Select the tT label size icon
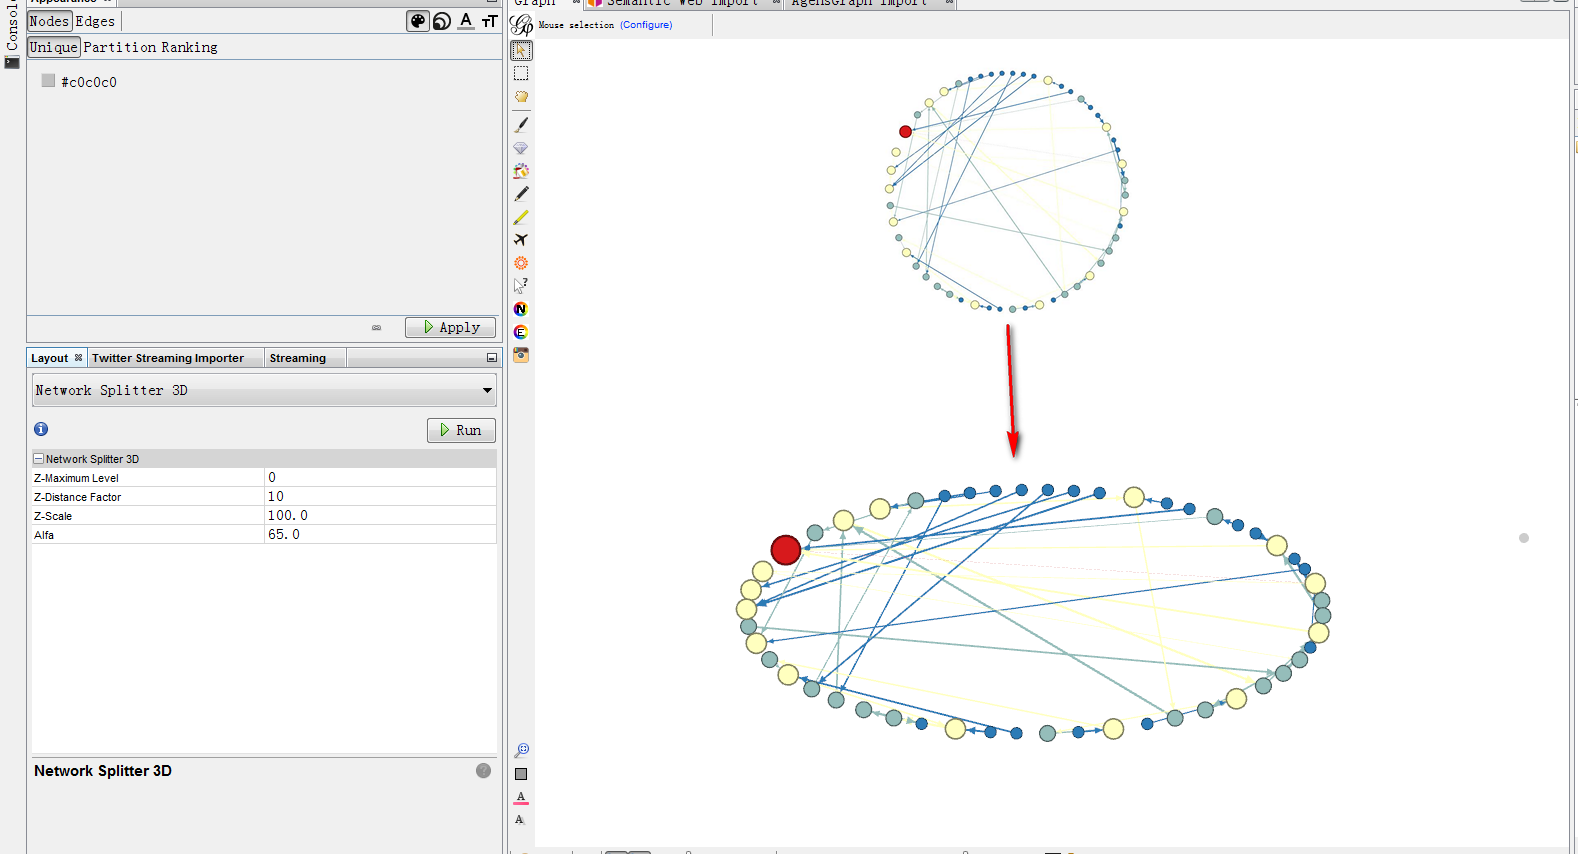 pyautogui.click(x=490, y=21)
